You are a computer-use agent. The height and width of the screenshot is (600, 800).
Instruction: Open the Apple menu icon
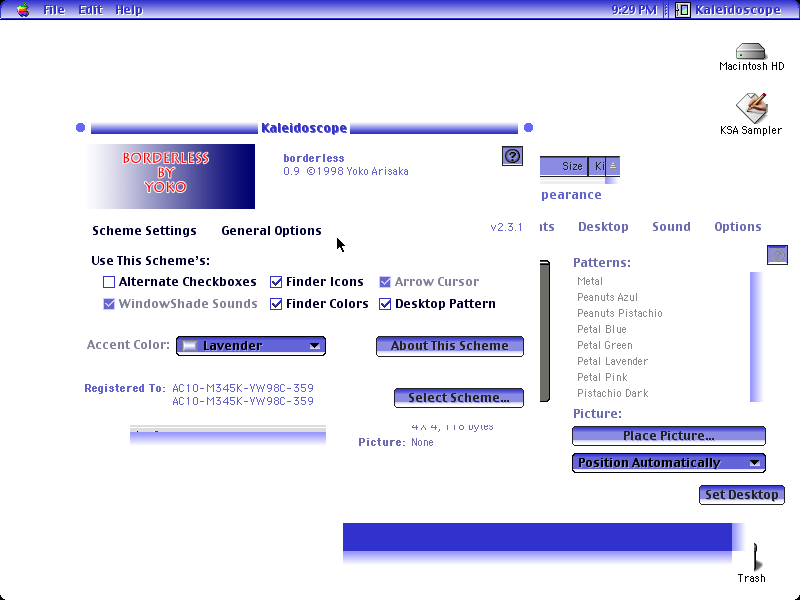click(x=22, y=10)
